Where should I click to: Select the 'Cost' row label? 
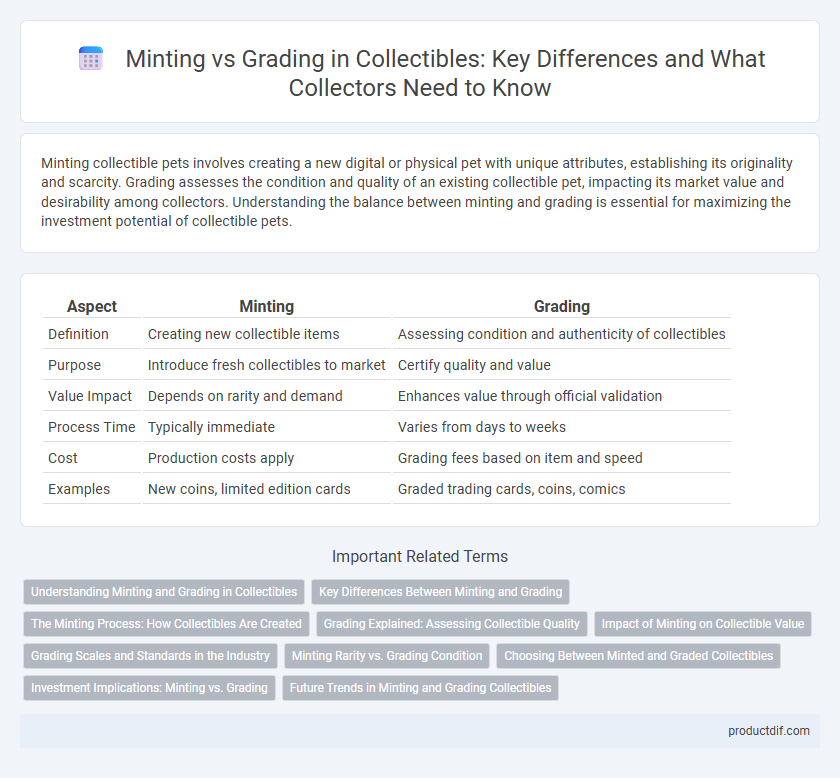click(63, 458)
